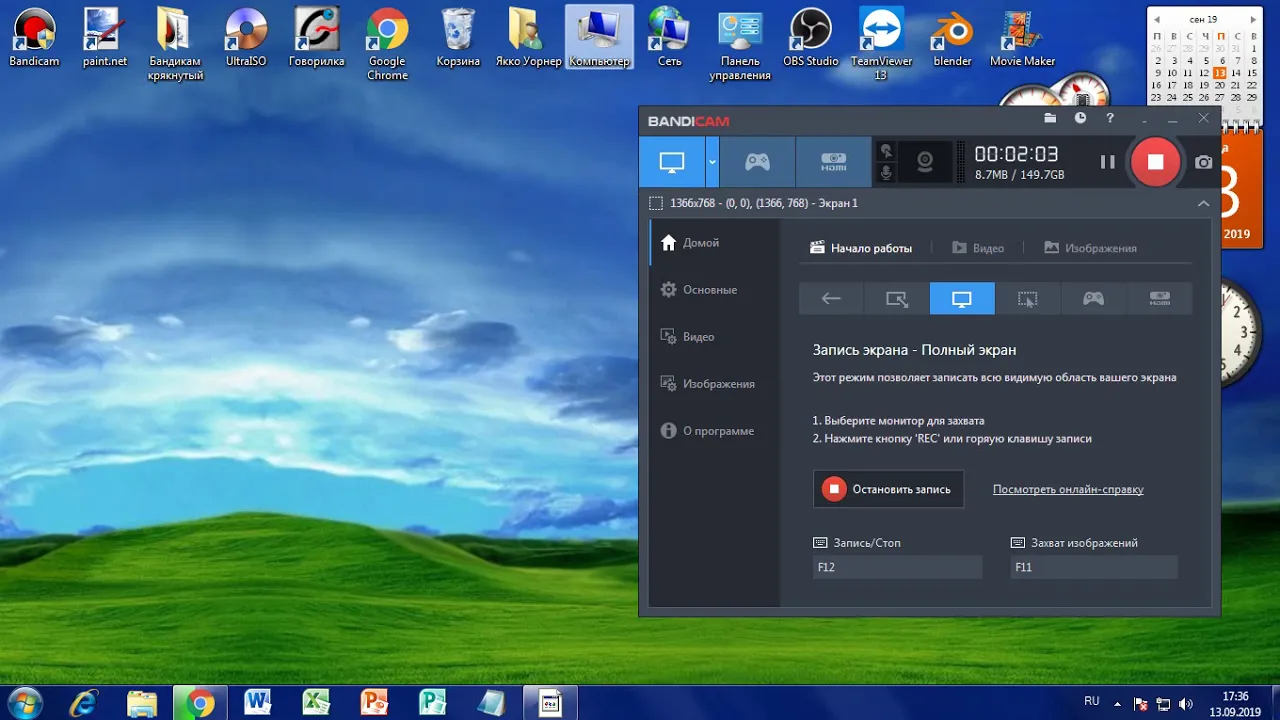
Task: Select the around-mouse recording mode
Action: click(1028, 298)
